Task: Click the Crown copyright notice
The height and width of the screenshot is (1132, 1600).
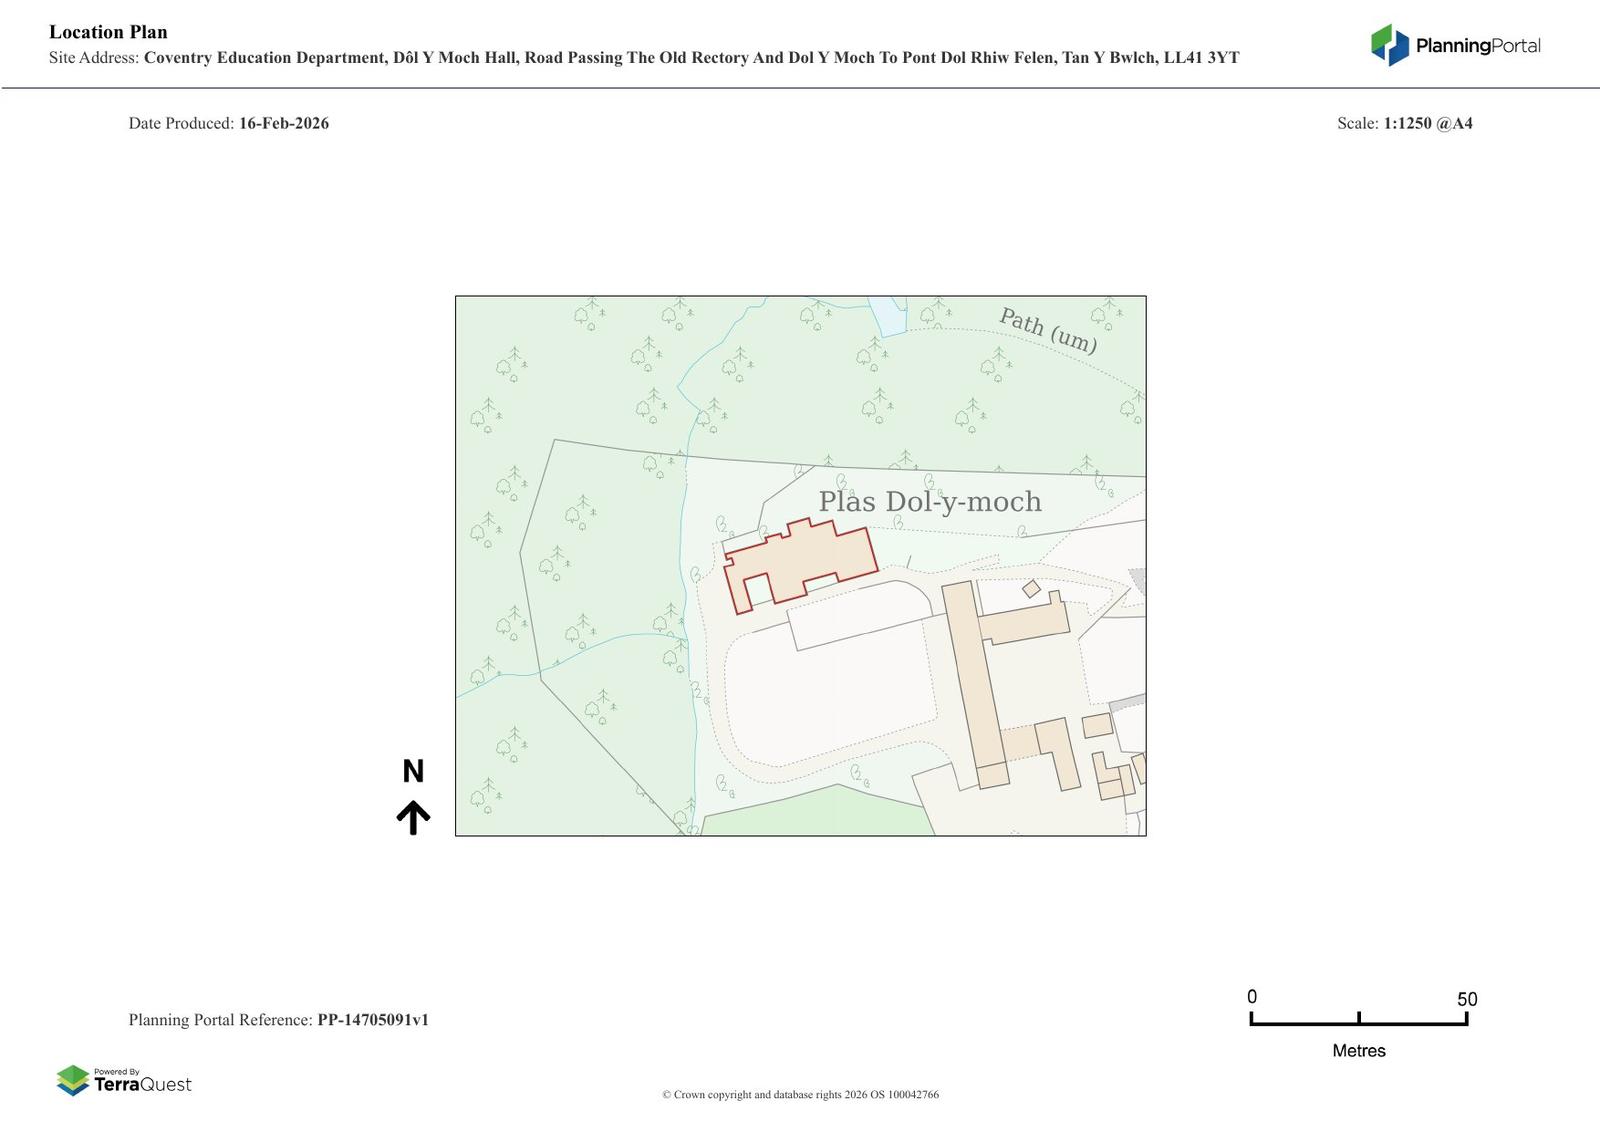Action: [800, 1094]
